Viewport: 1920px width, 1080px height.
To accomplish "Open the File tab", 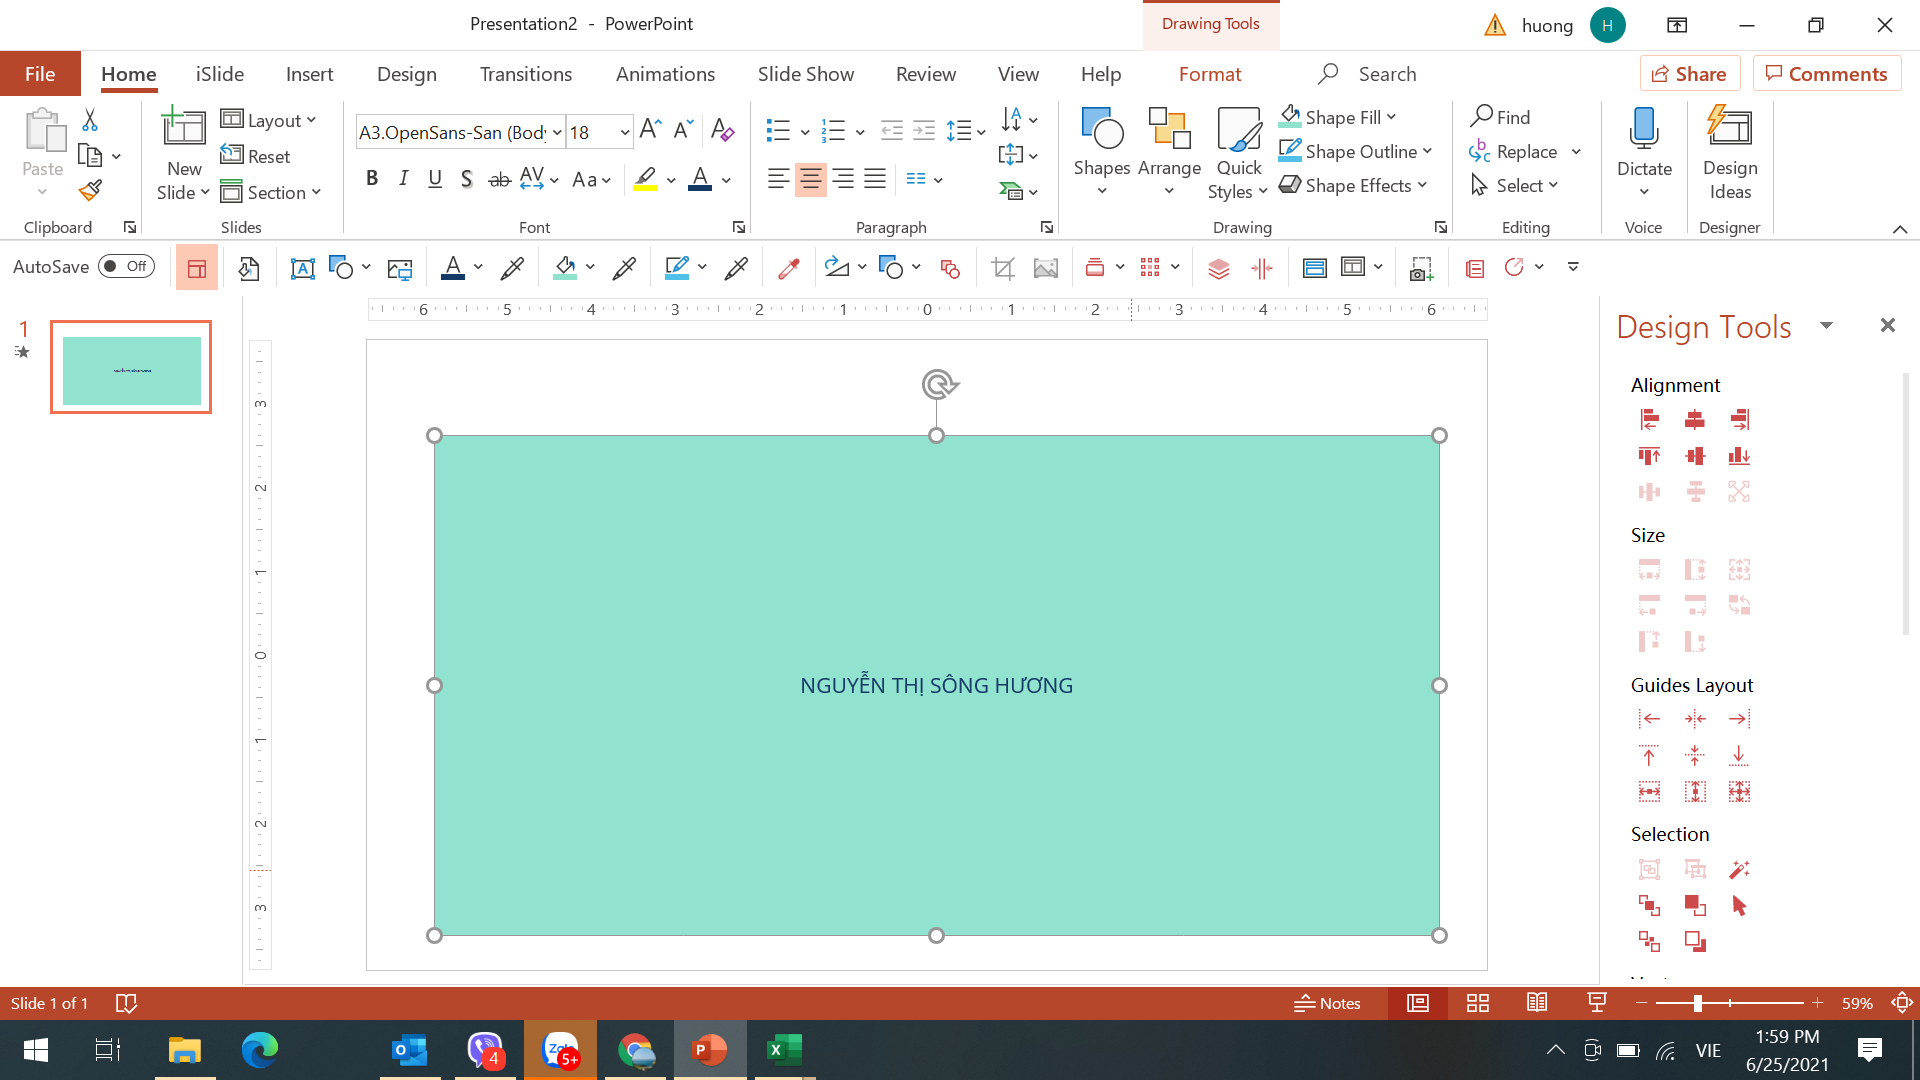I will [x=40, y=74].
